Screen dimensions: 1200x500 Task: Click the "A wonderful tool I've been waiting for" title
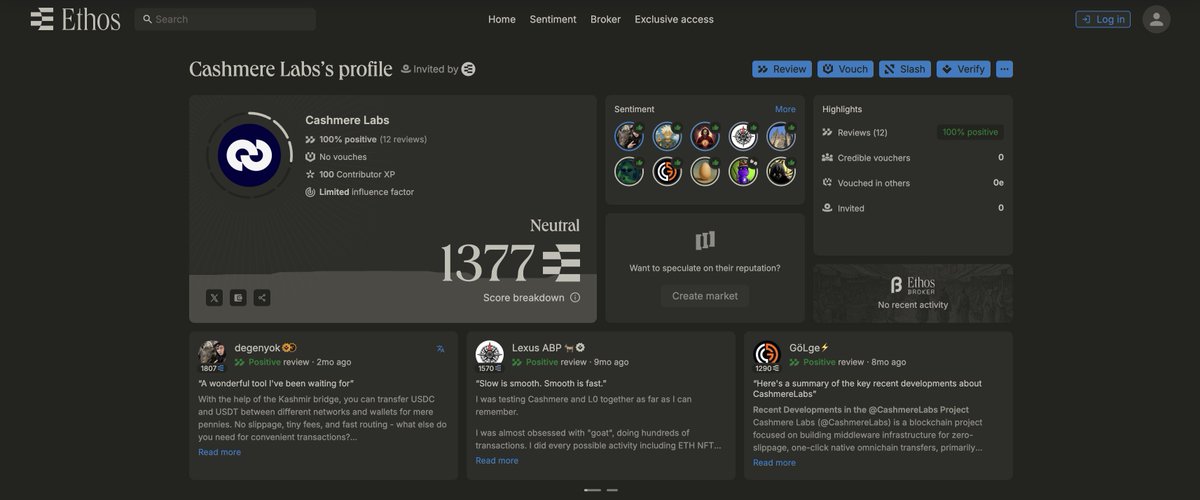click(x=276, y=383)
